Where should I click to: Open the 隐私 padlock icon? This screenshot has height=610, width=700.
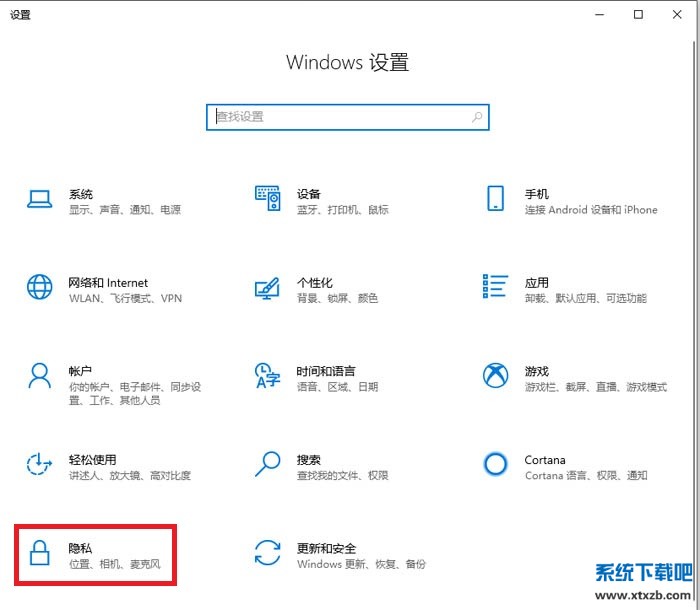click(x=39, y=553)
